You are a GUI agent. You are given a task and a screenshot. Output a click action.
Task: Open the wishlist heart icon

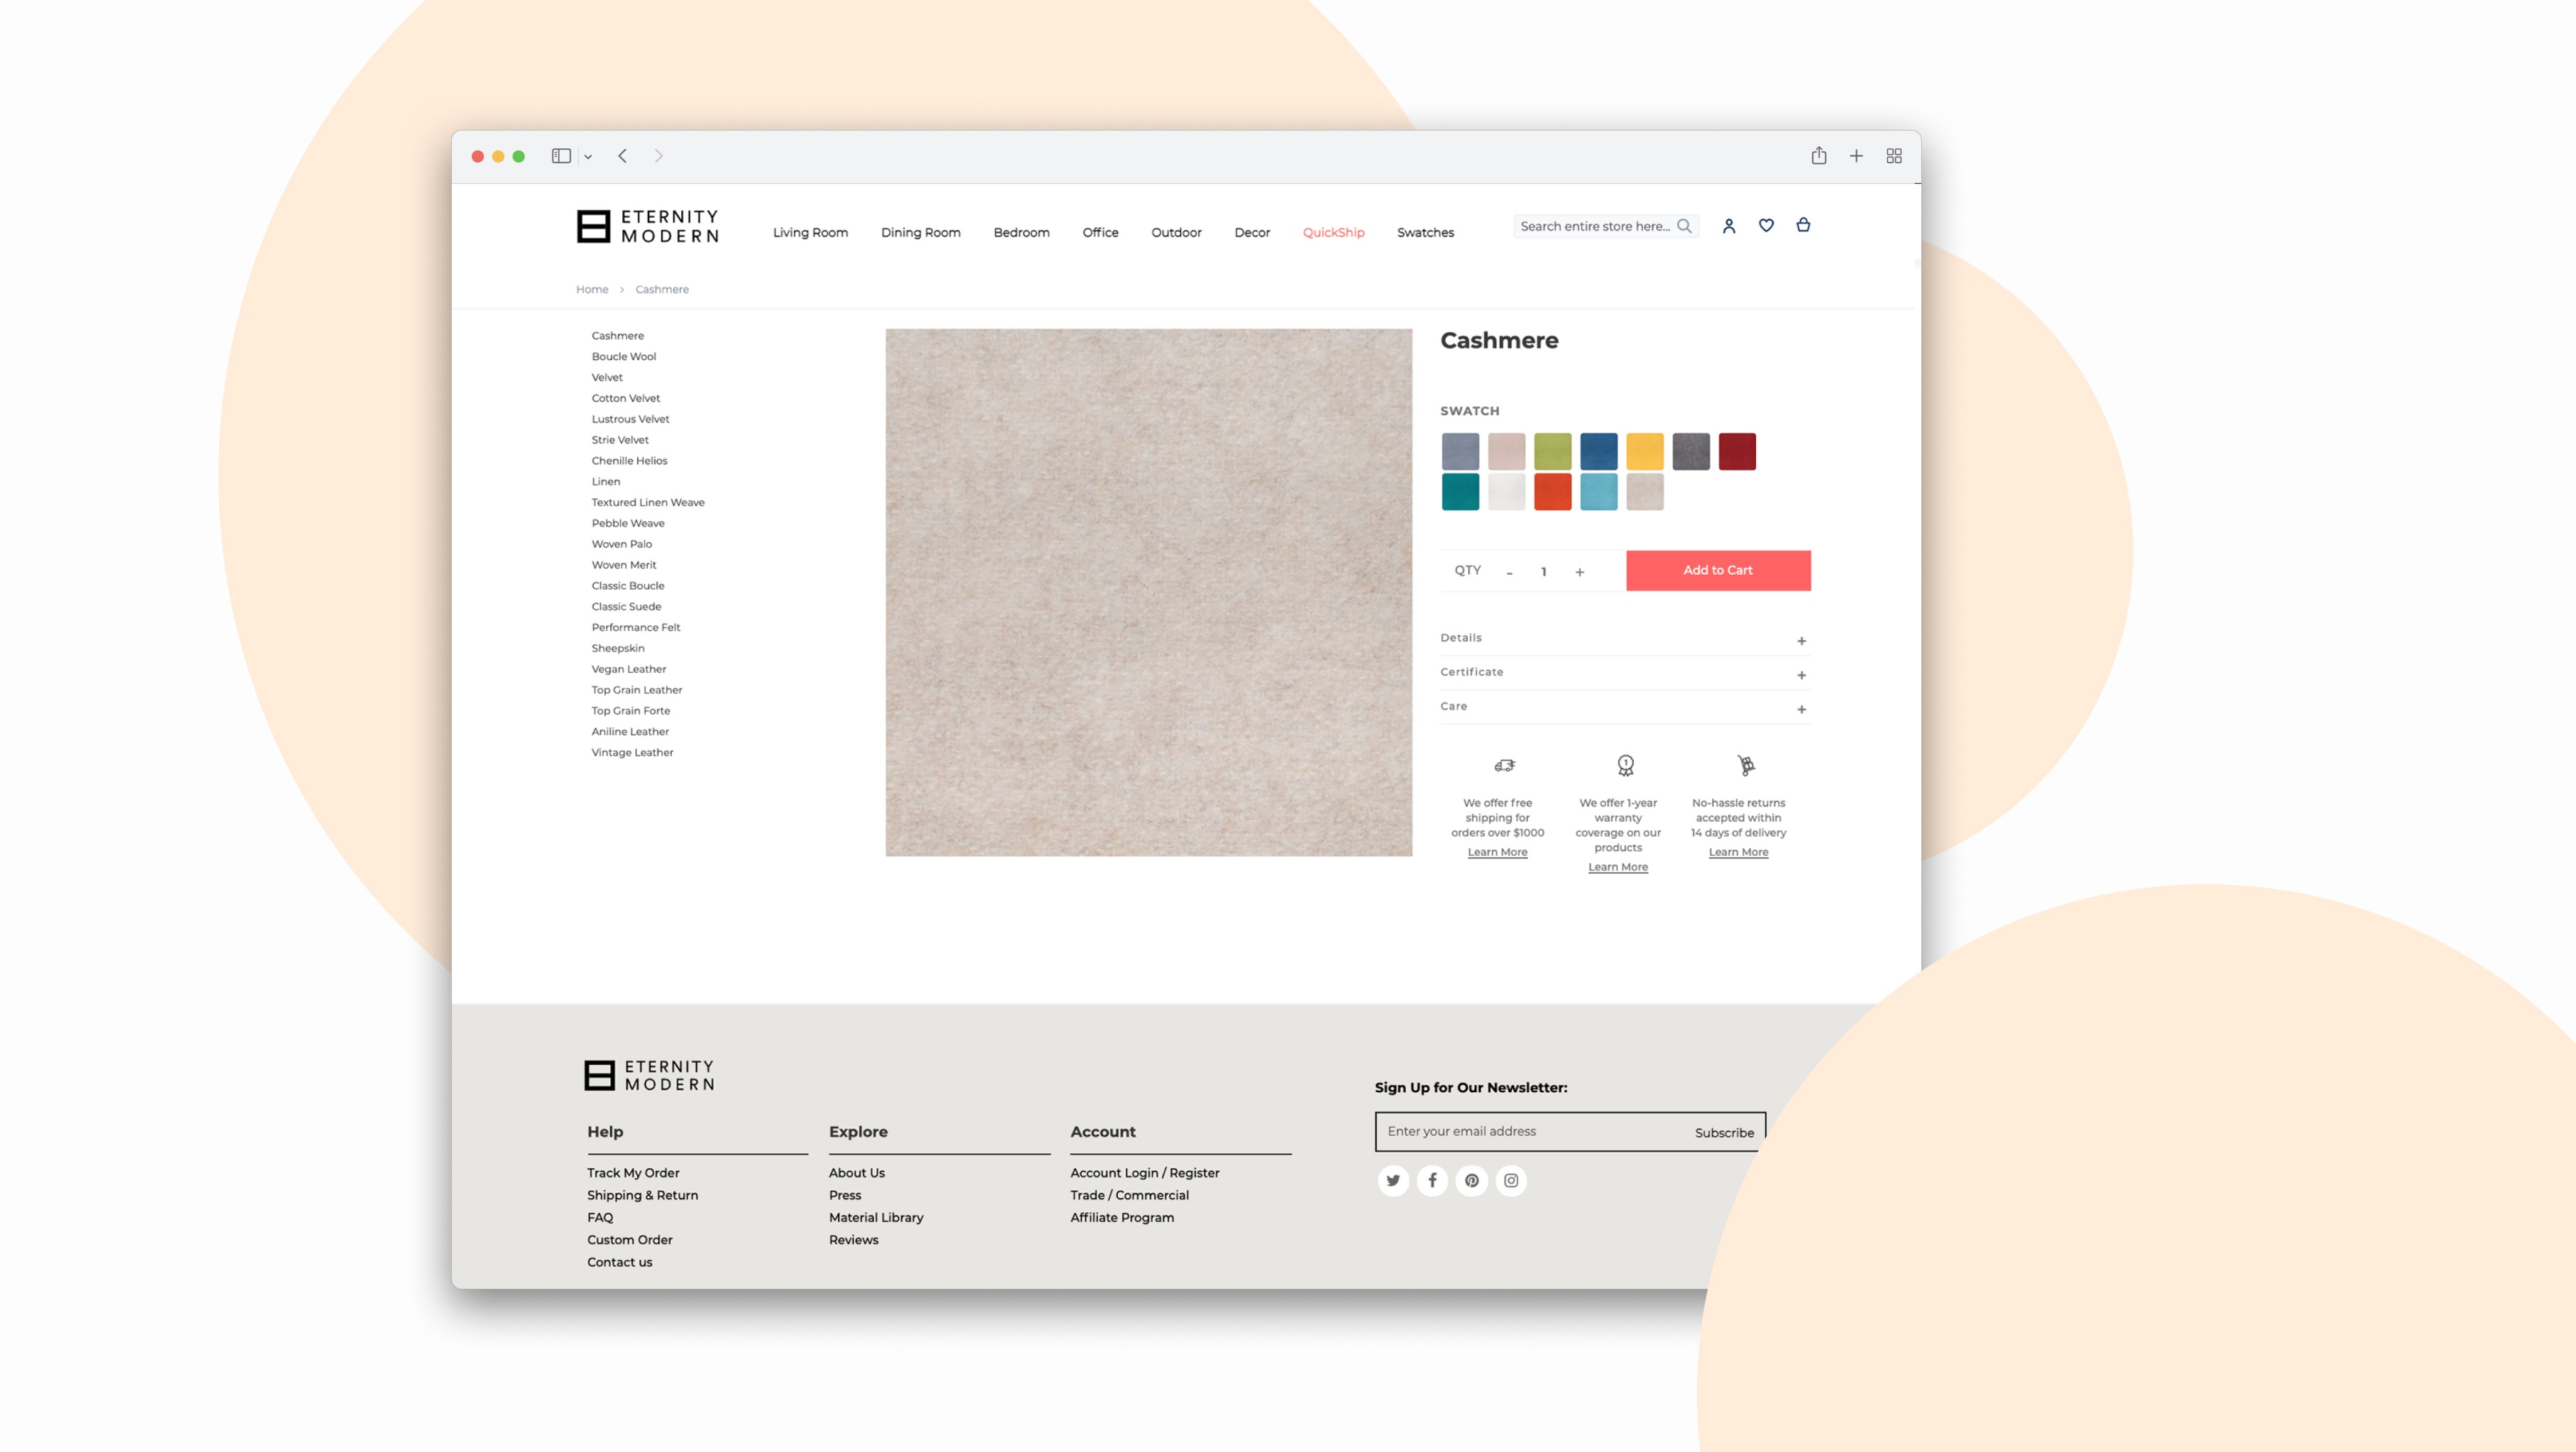coord(1767,225)
